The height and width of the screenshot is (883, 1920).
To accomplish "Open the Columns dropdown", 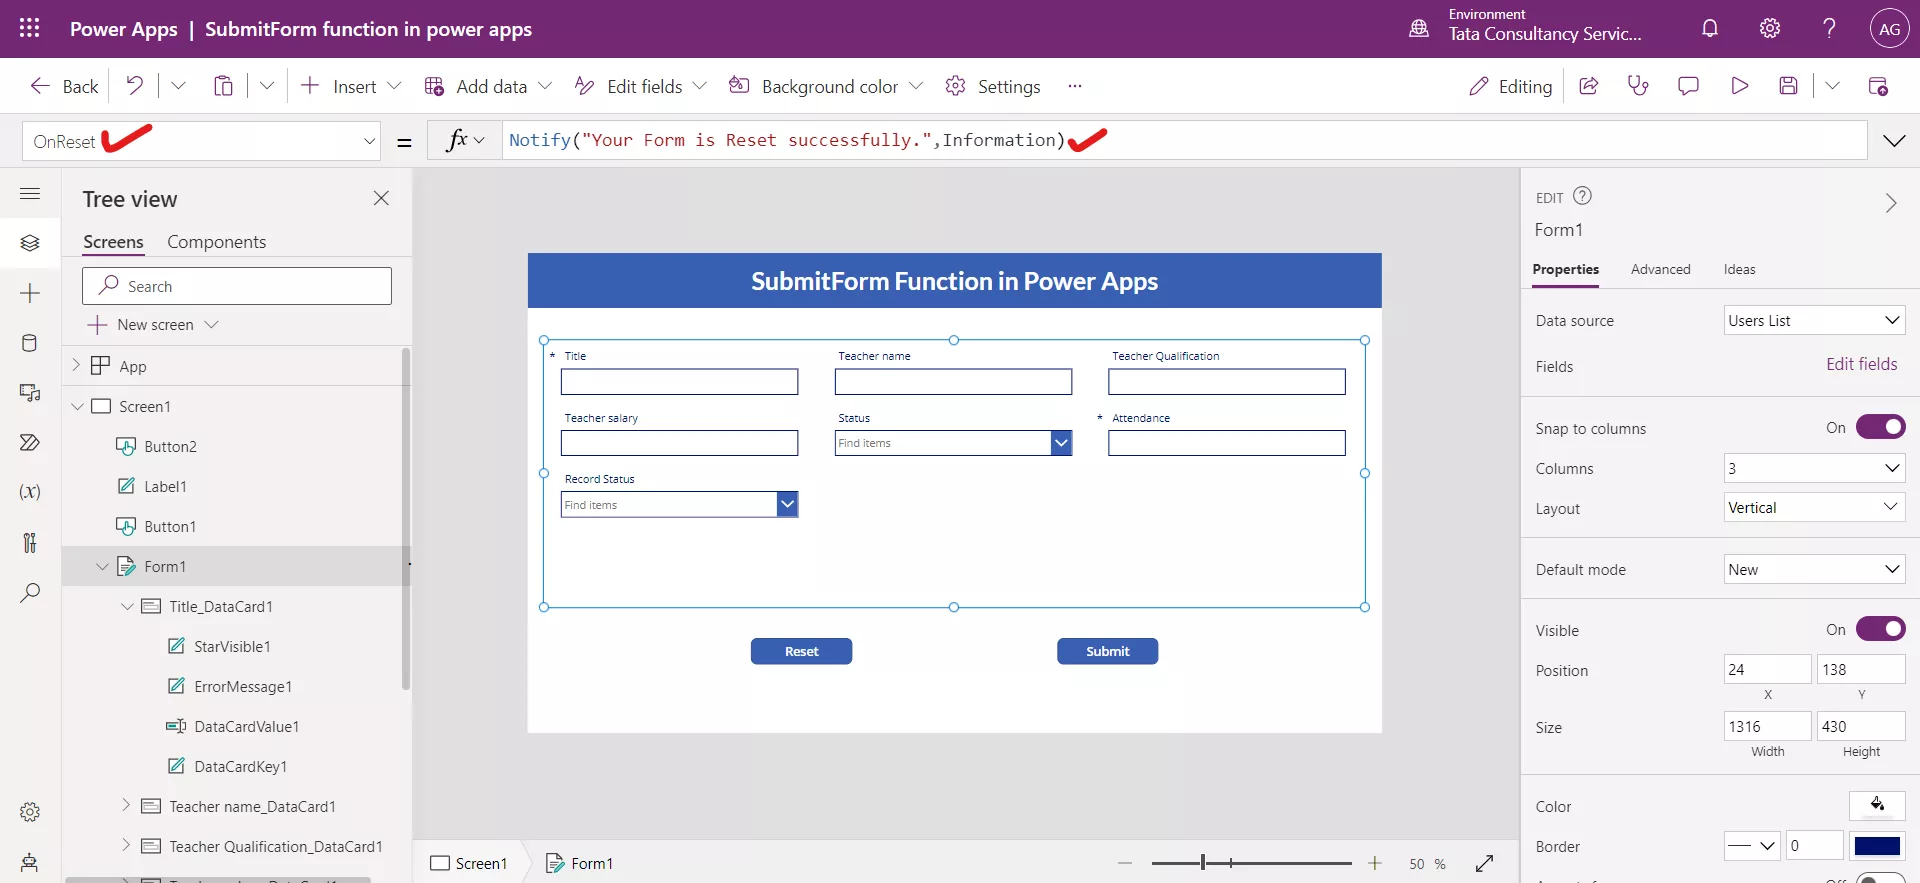I will coord(1814,468).
